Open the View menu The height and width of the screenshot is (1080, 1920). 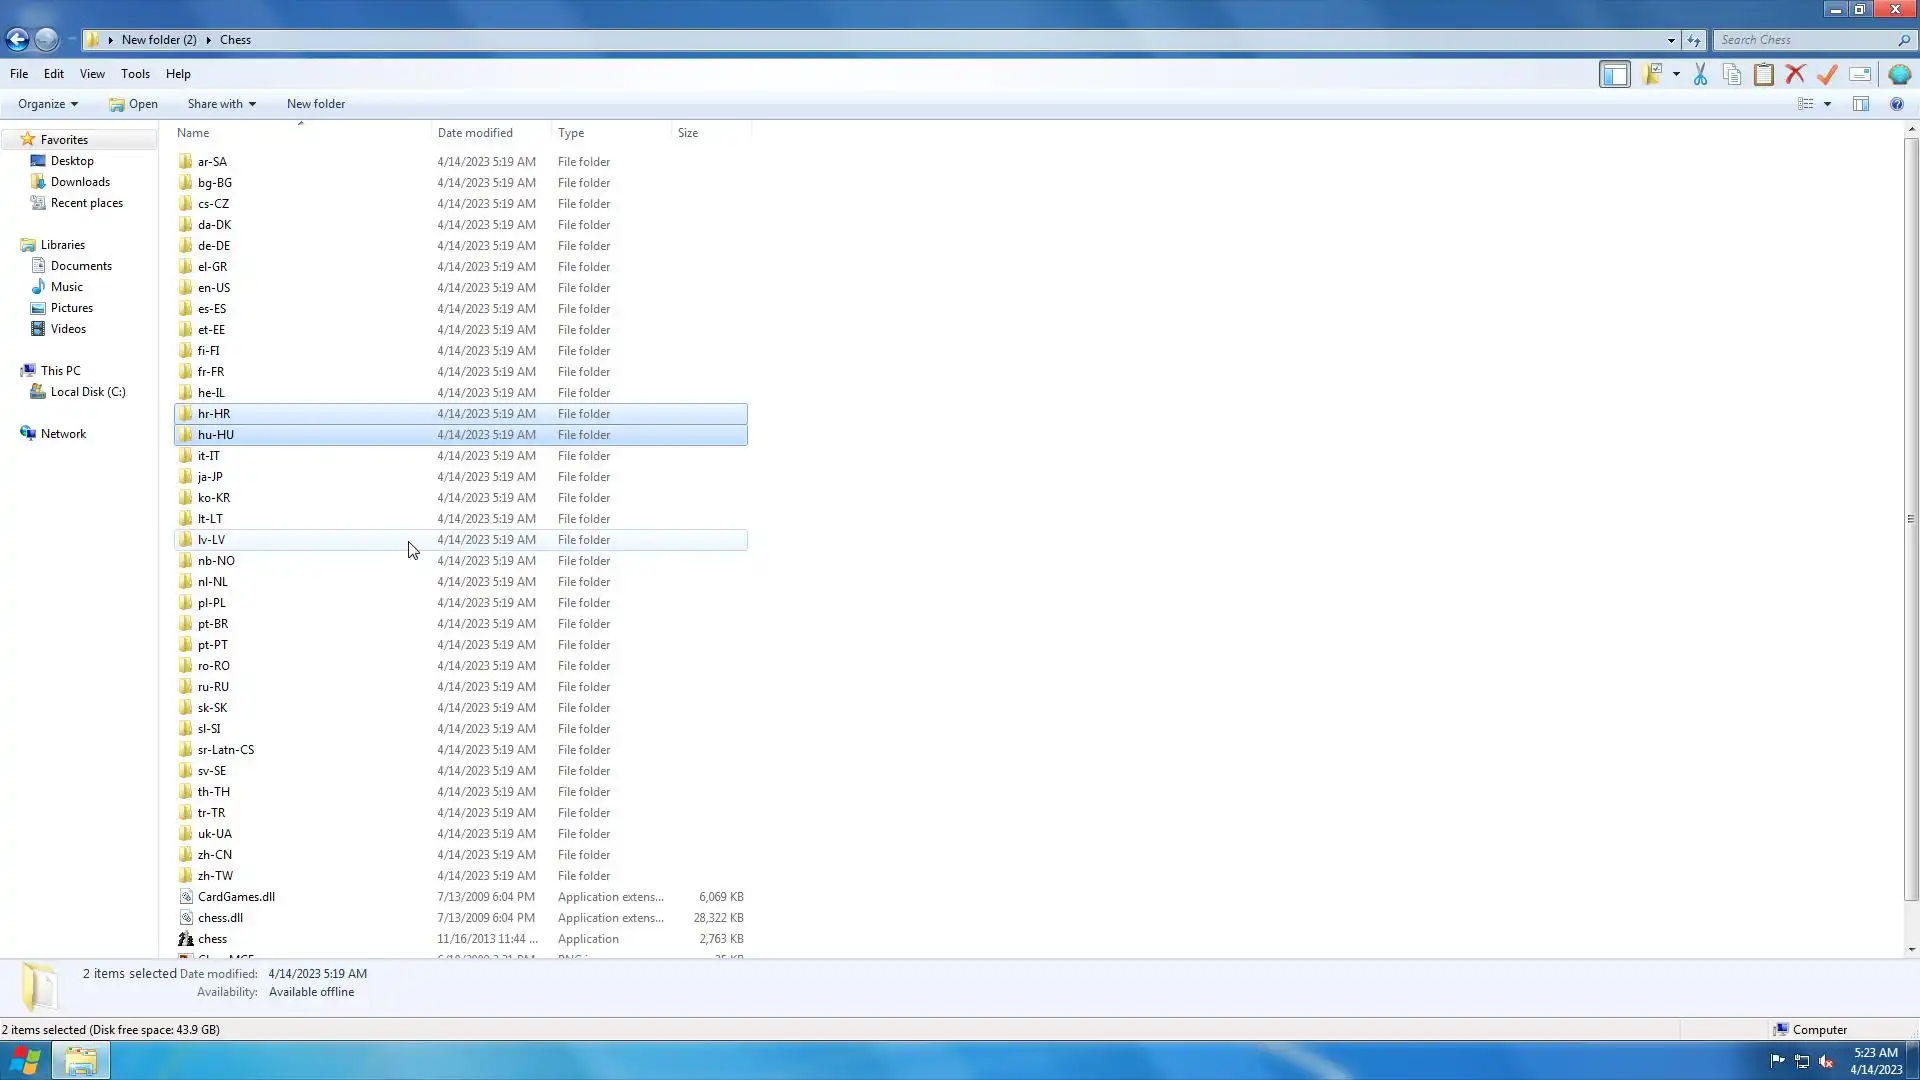[x=92, y=74]
